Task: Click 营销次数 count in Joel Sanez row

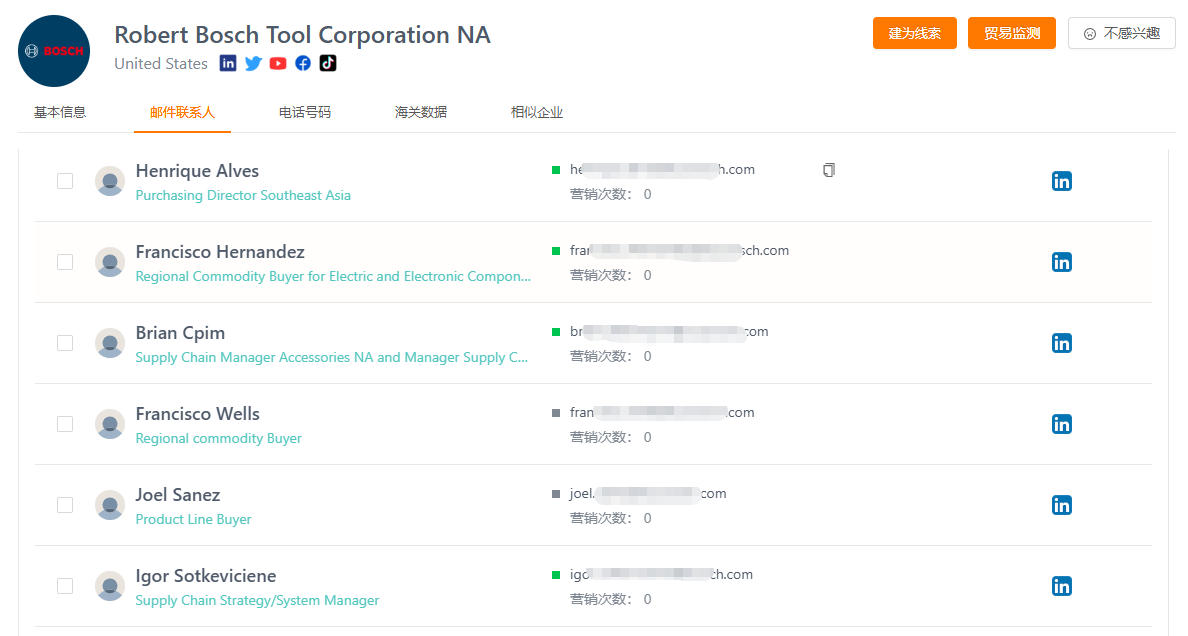Action: click(611, 519)
